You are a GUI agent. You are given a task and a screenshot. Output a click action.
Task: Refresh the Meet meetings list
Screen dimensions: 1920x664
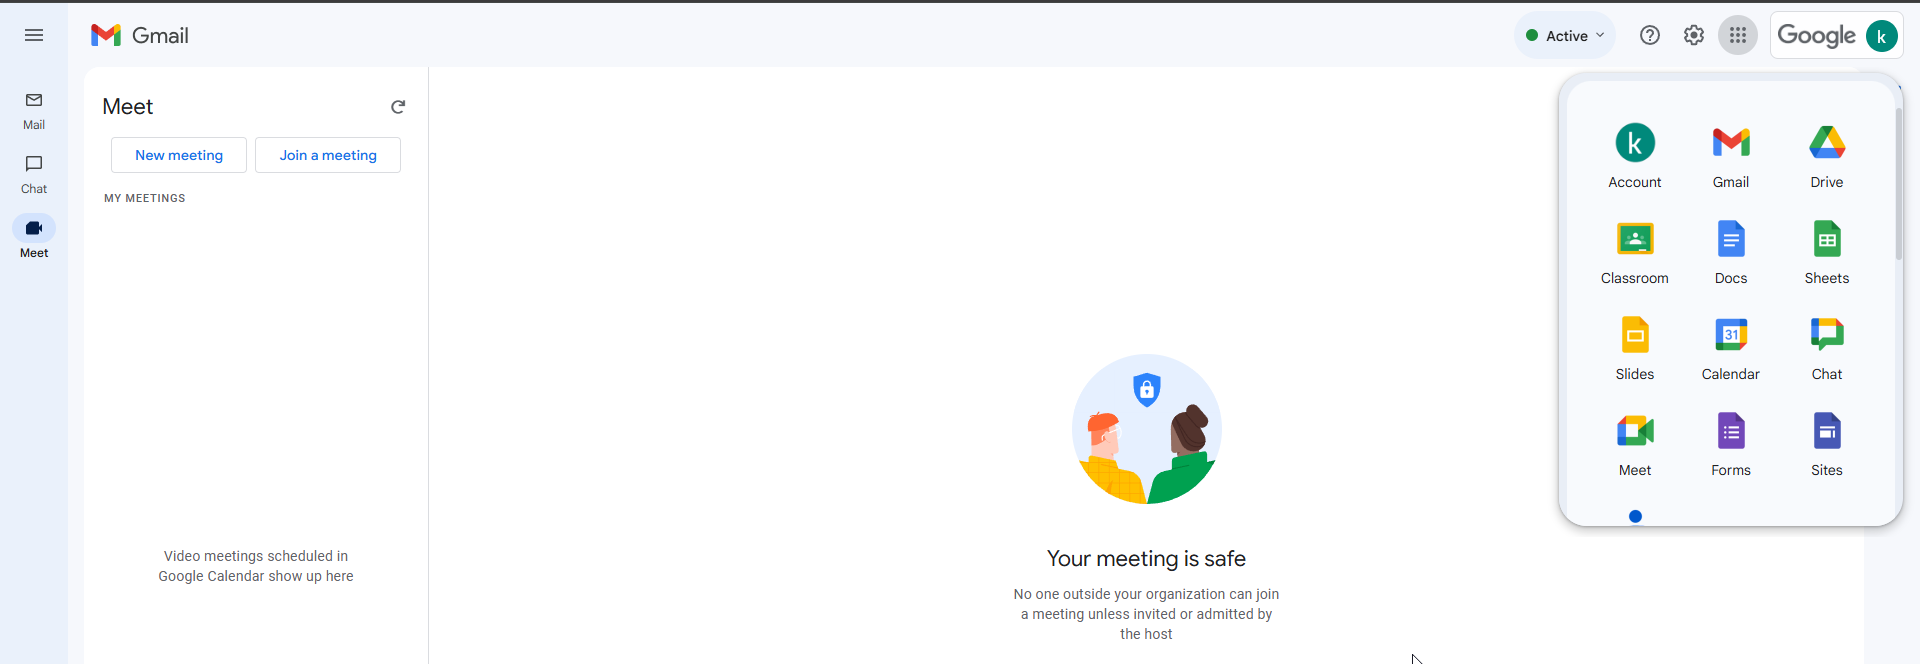pyautogui.click(x=398, y=107)
